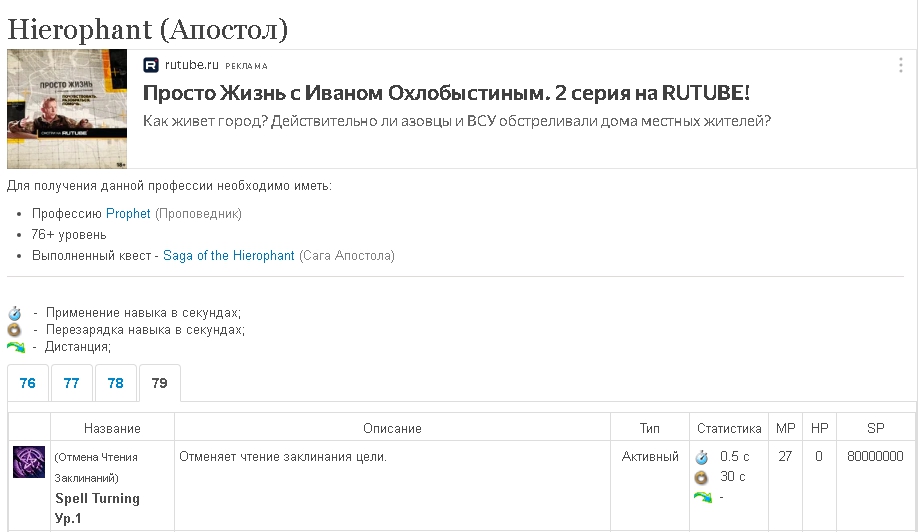Click the Spell Turning skill name

(x=97, y=499)
